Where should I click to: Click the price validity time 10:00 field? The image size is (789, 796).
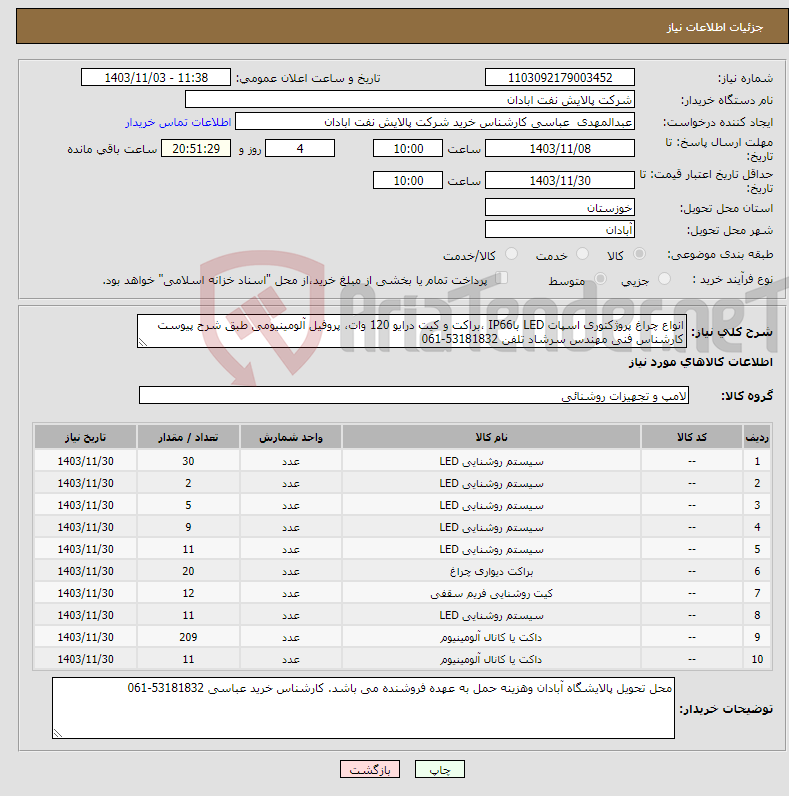408,180
